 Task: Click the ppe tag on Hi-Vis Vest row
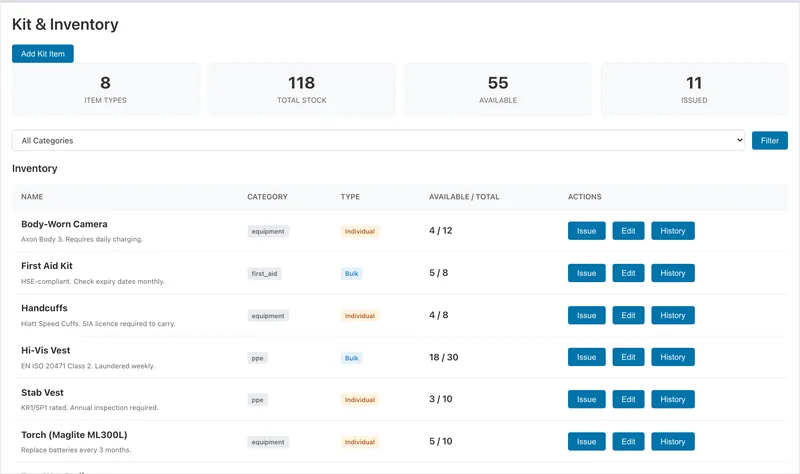258,358
